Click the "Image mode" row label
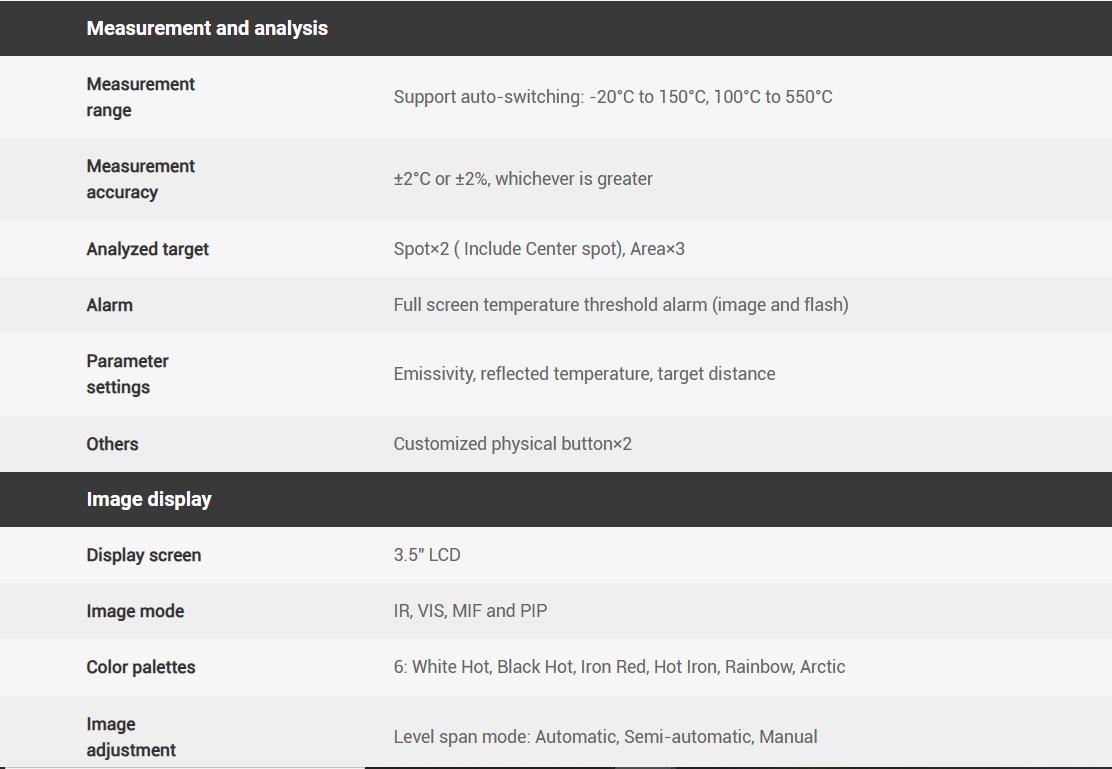 click(135, 611)
